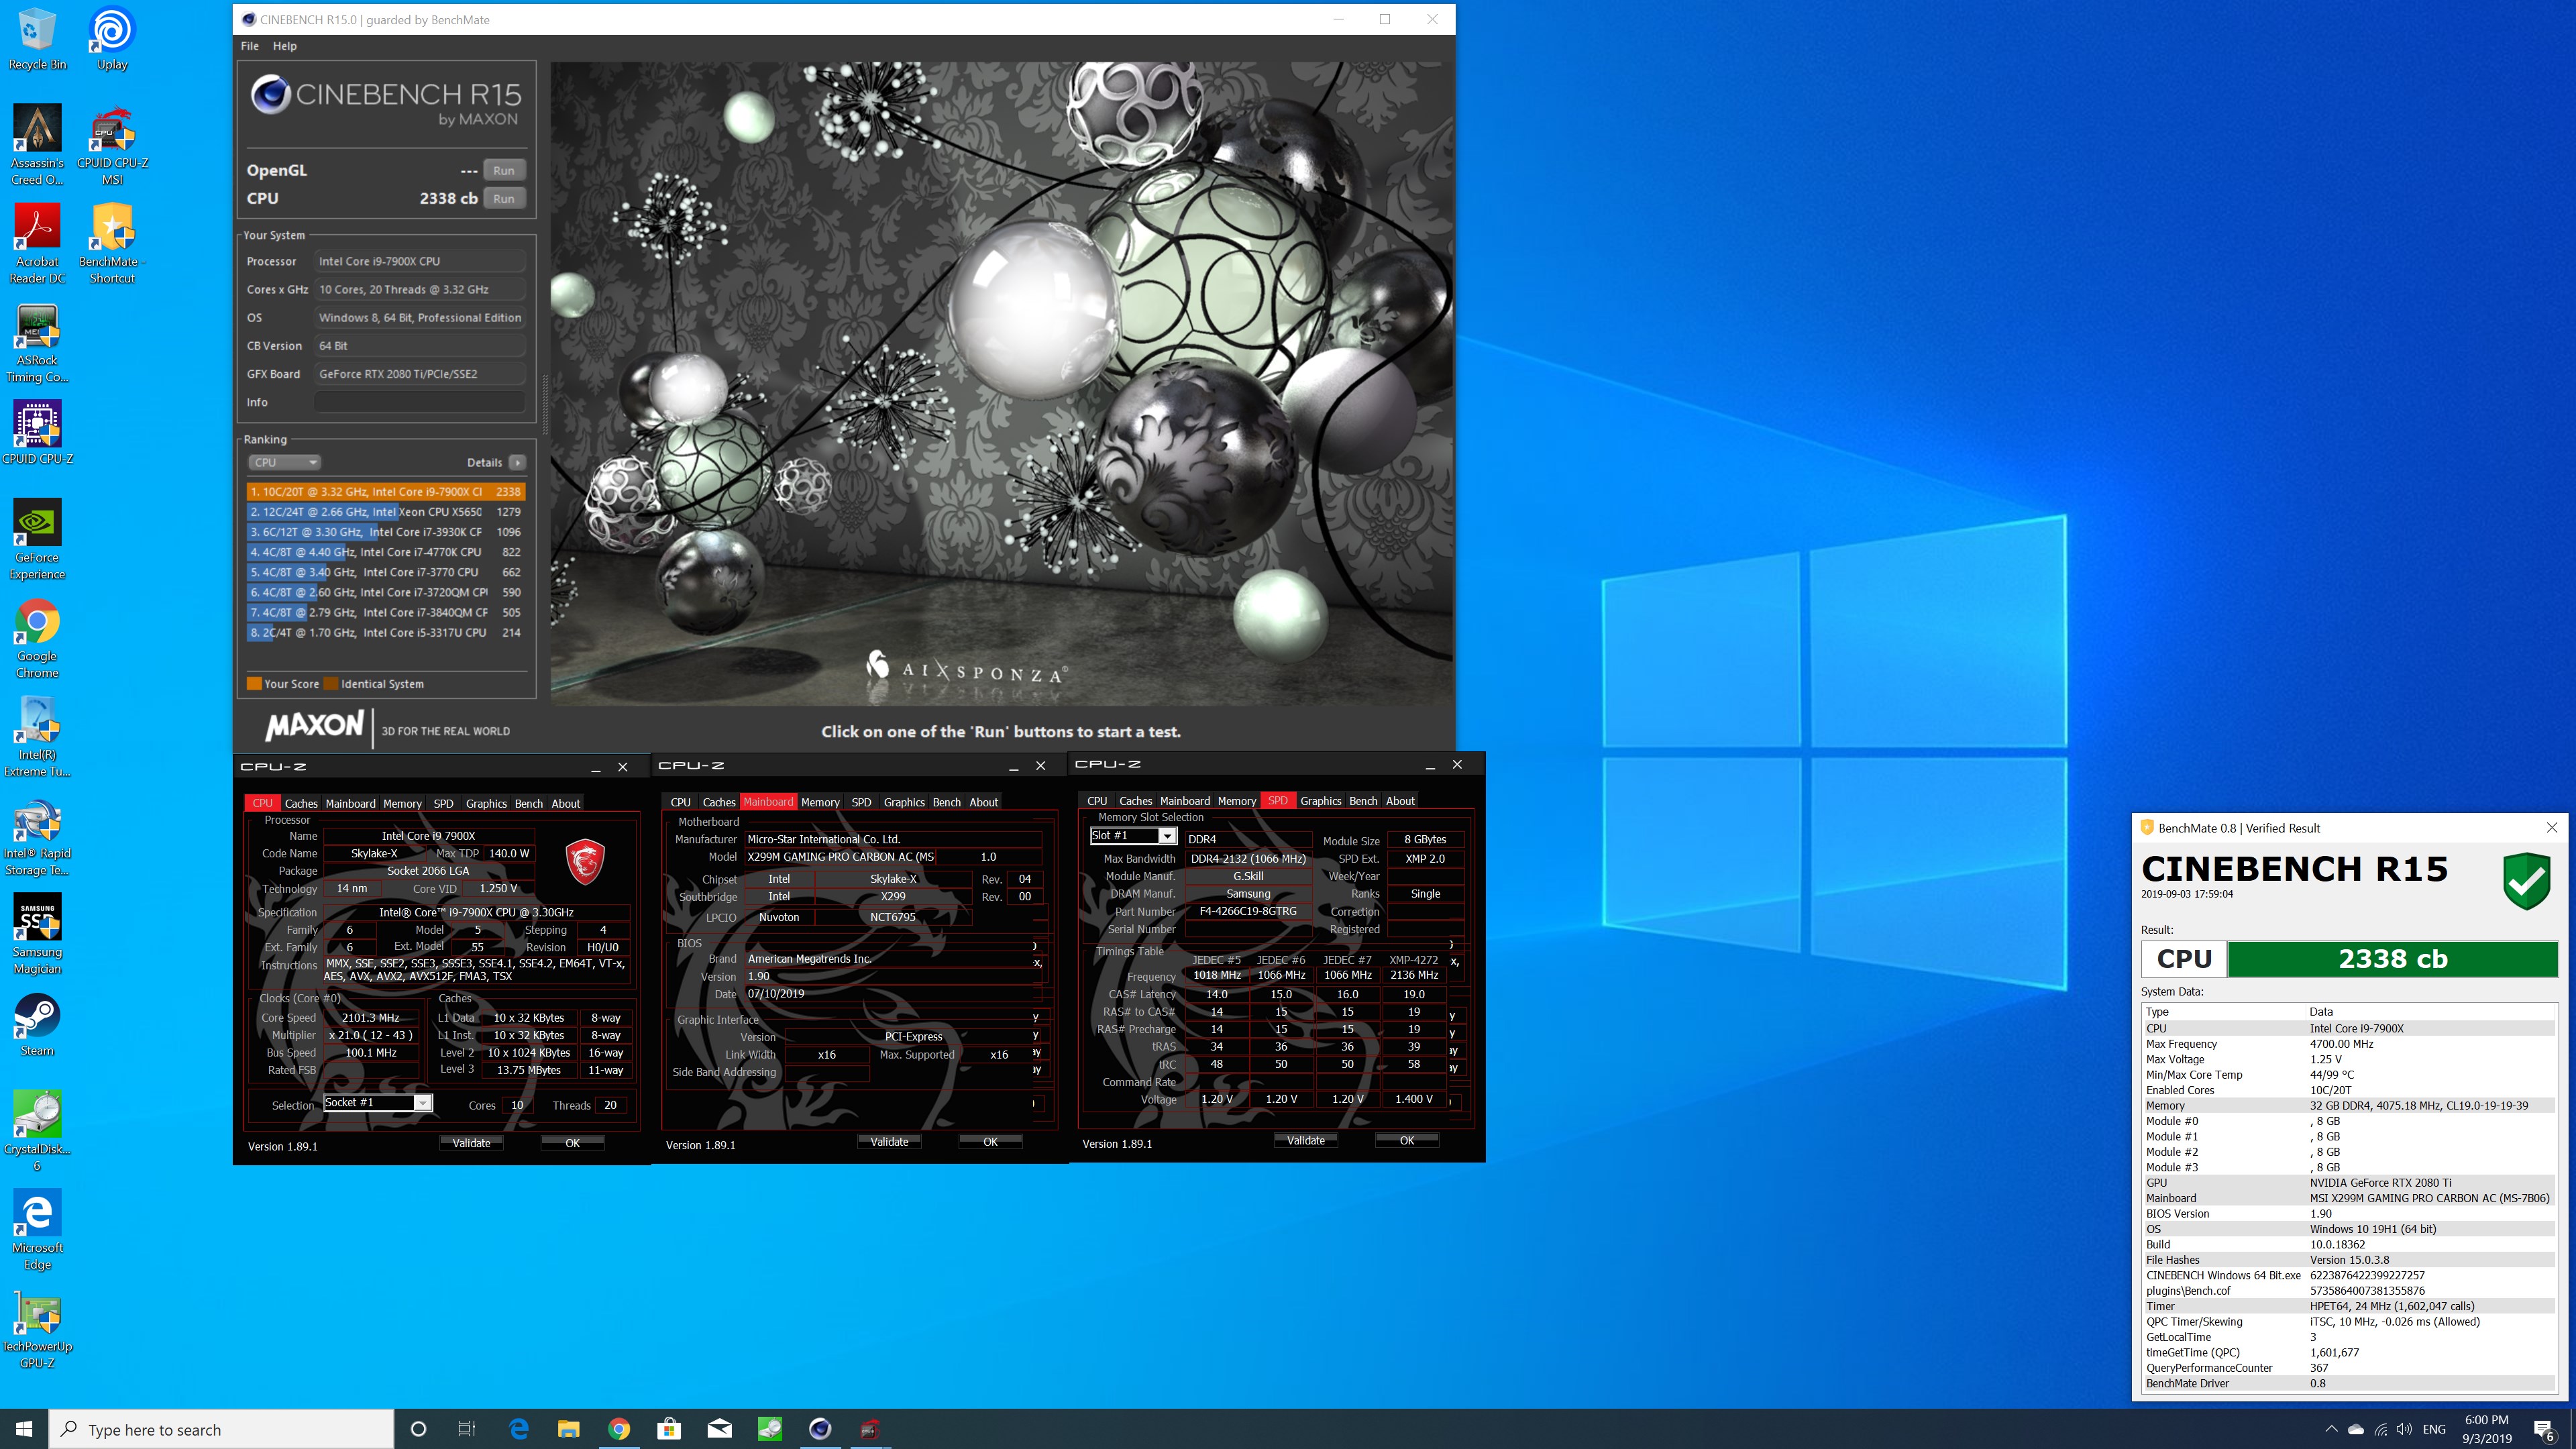Click the green 2338 cb result bar
This screenshot has height=1449, width=2576.
(2392, 959)
